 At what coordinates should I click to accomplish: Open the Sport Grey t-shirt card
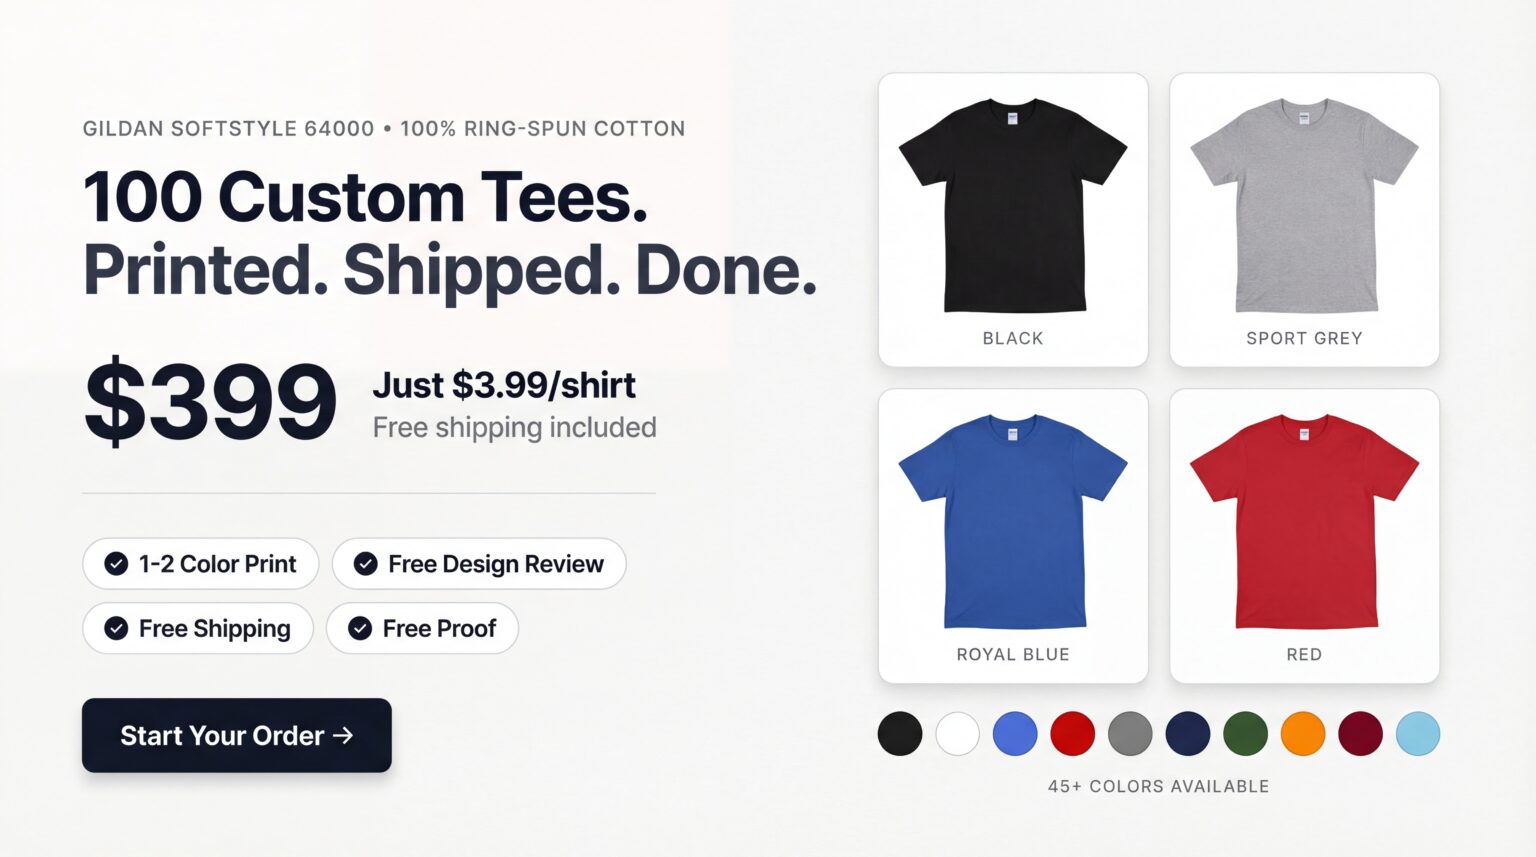1304,219
